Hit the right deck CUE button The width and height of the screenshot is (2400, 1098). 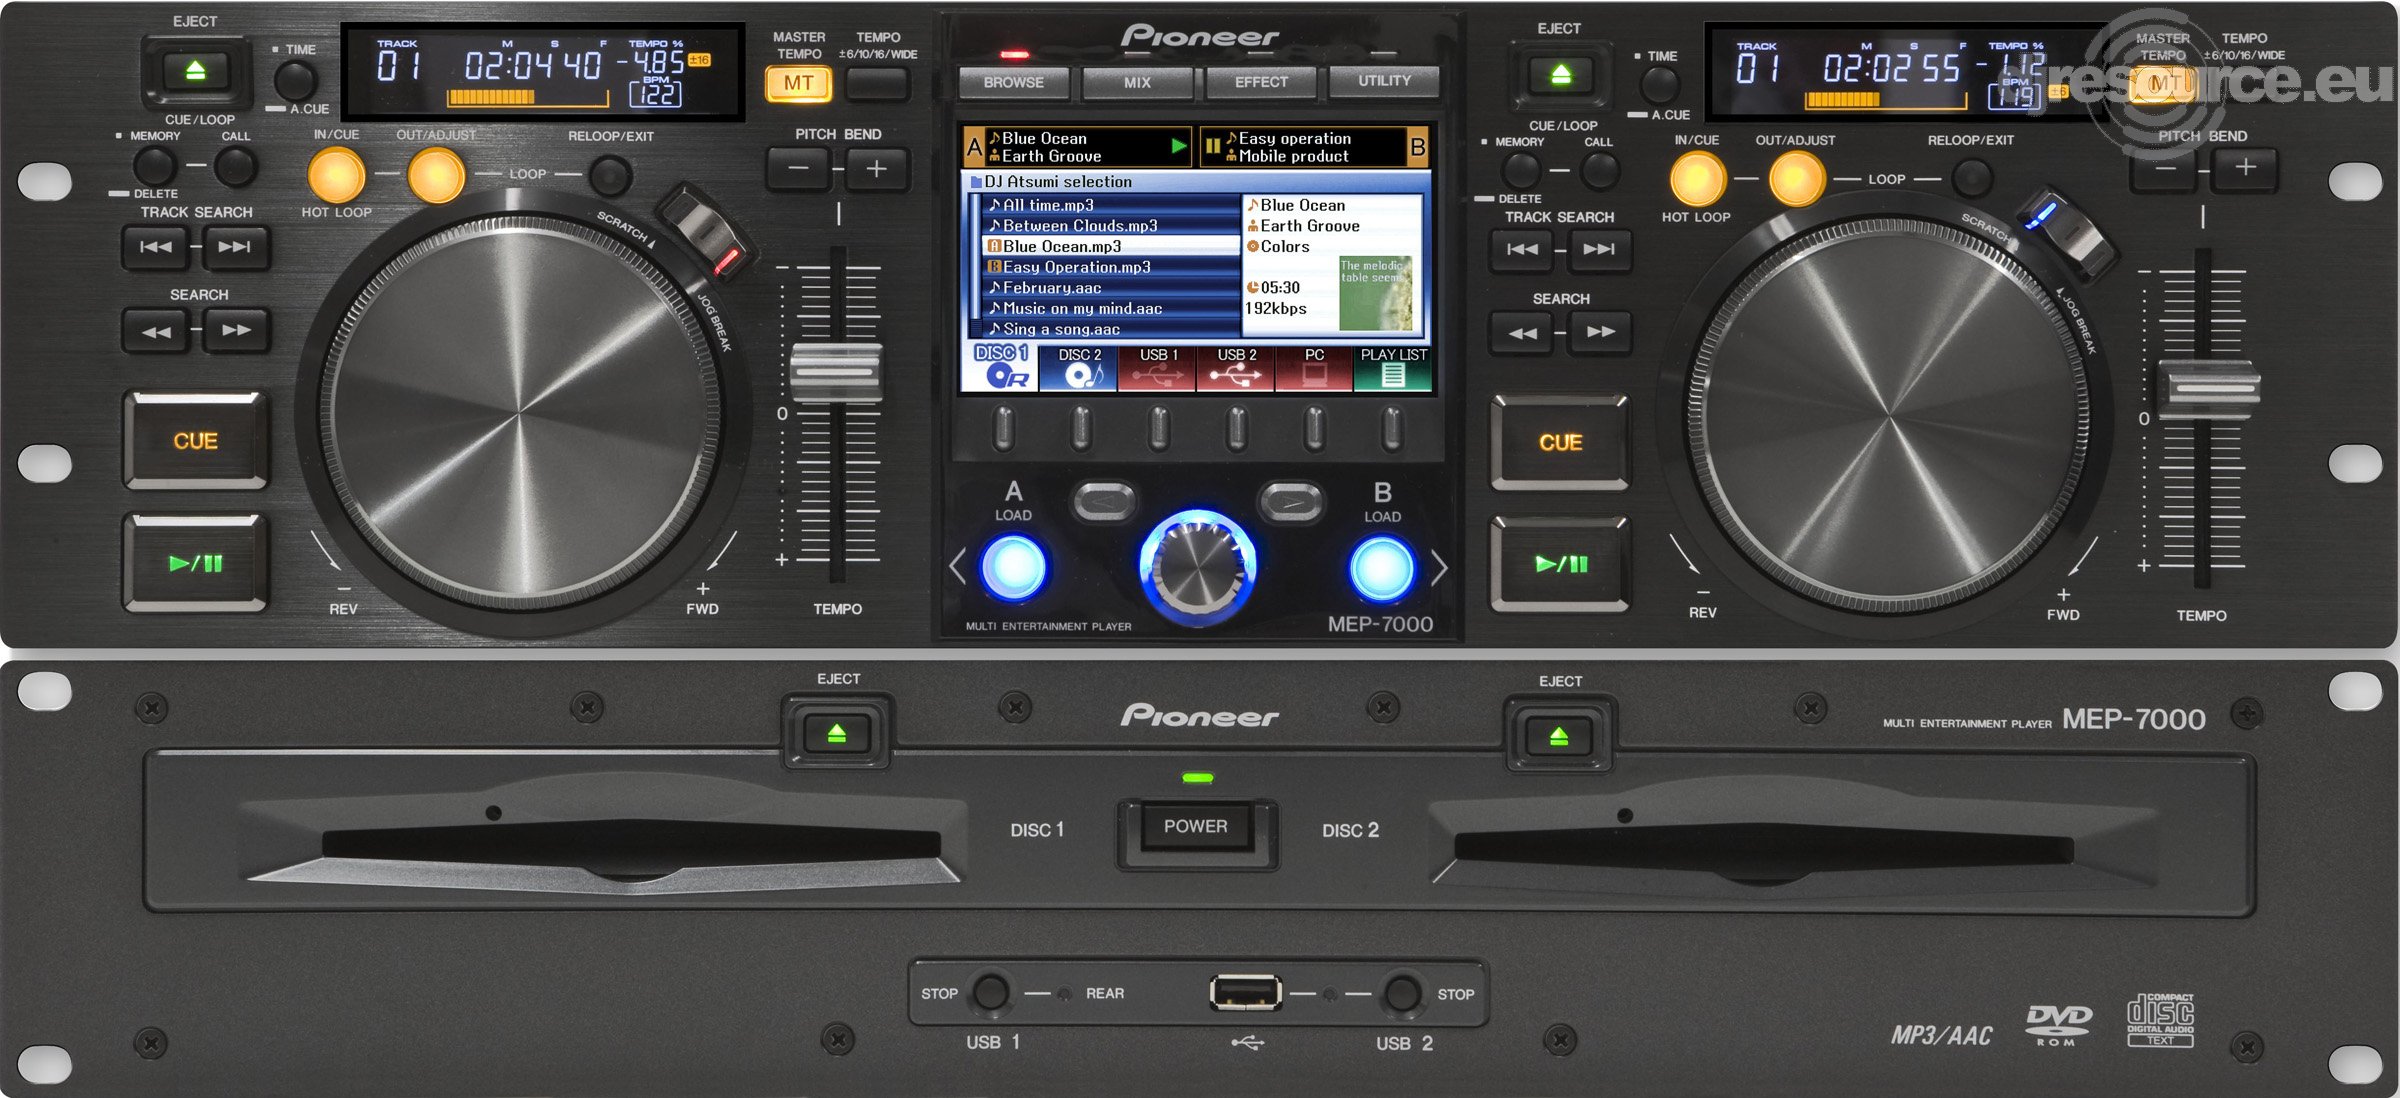(x=1560, y=442)
